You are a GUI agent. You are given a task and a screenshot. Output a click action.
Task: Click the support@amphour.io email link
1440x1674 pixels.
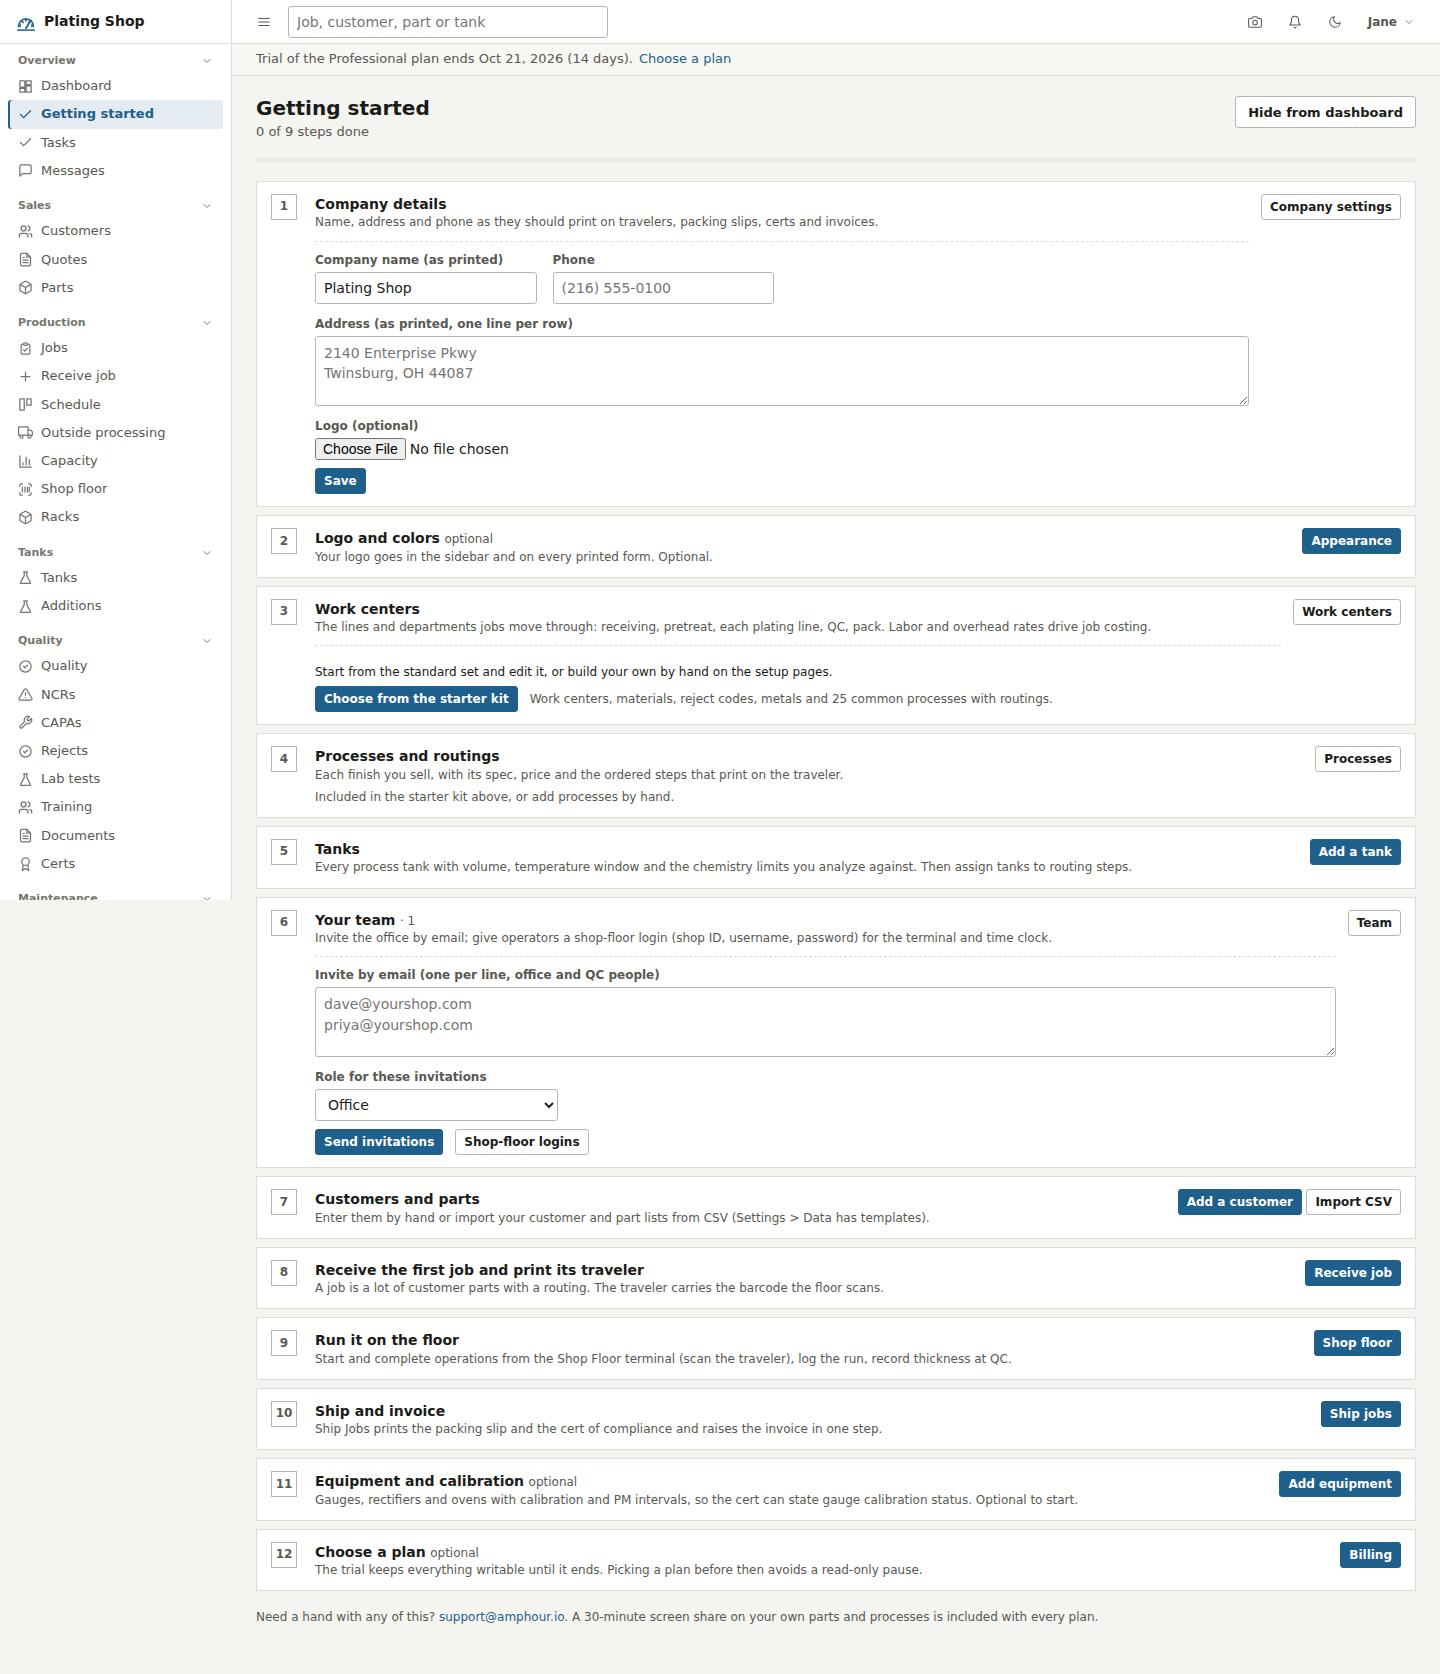[502, 1617]
